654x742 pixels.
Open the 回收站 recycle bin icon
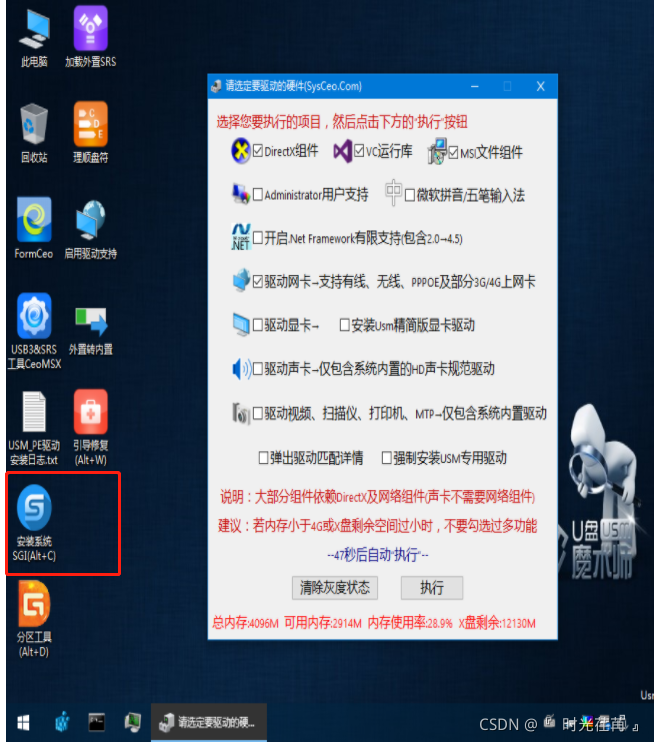click(34, 133)
